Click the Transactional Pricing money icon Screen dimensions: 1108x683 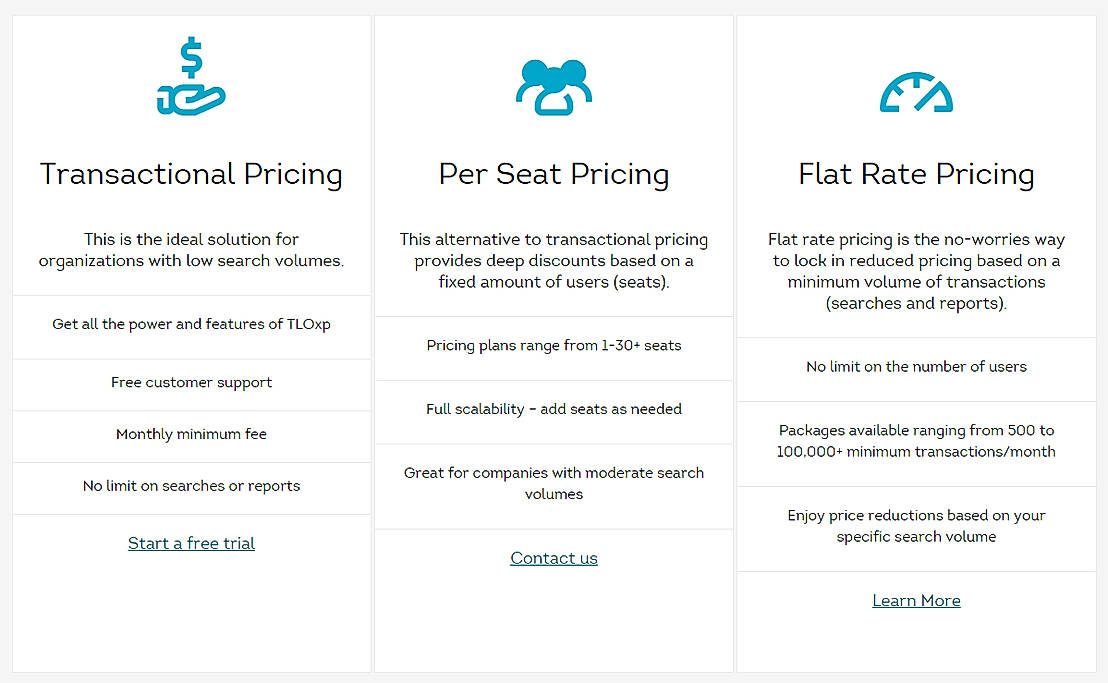191,75
